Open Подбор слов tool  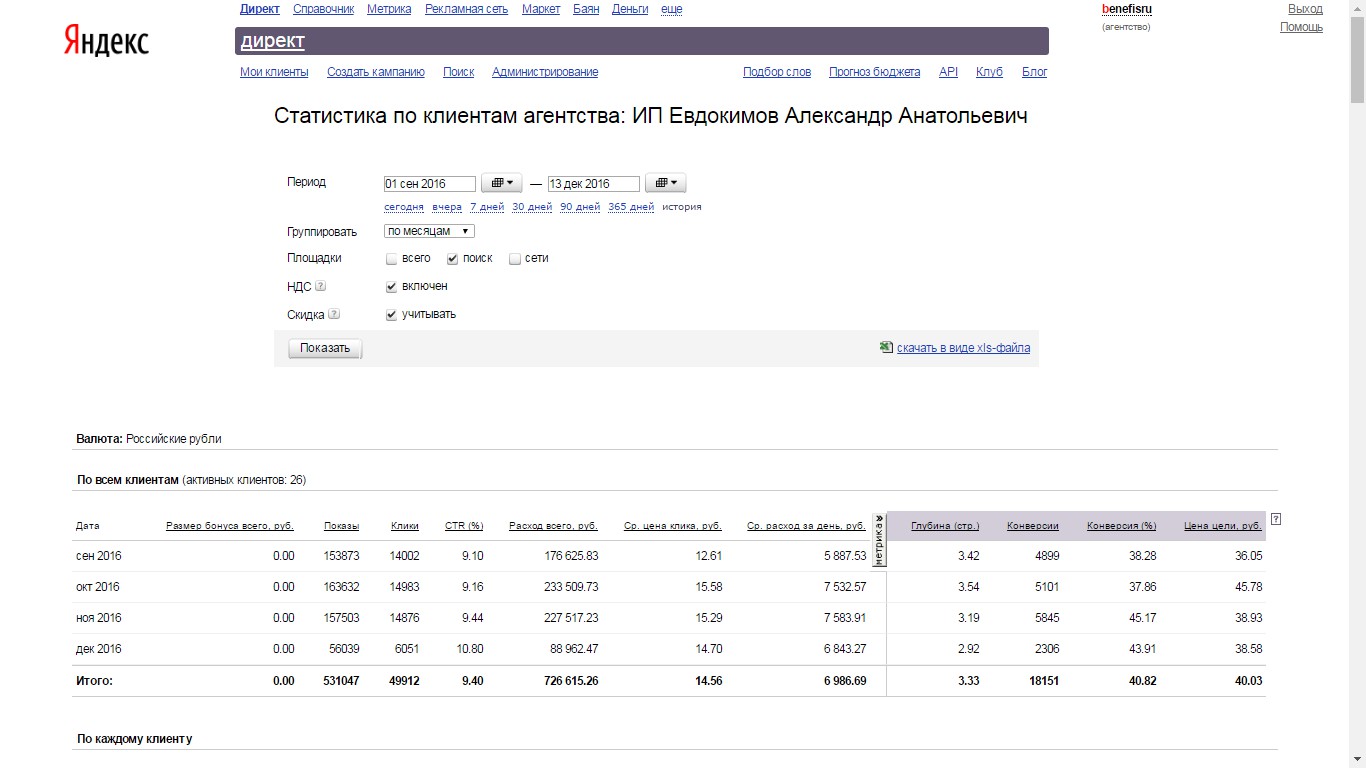pyautogui.click(x=777, y=72)
